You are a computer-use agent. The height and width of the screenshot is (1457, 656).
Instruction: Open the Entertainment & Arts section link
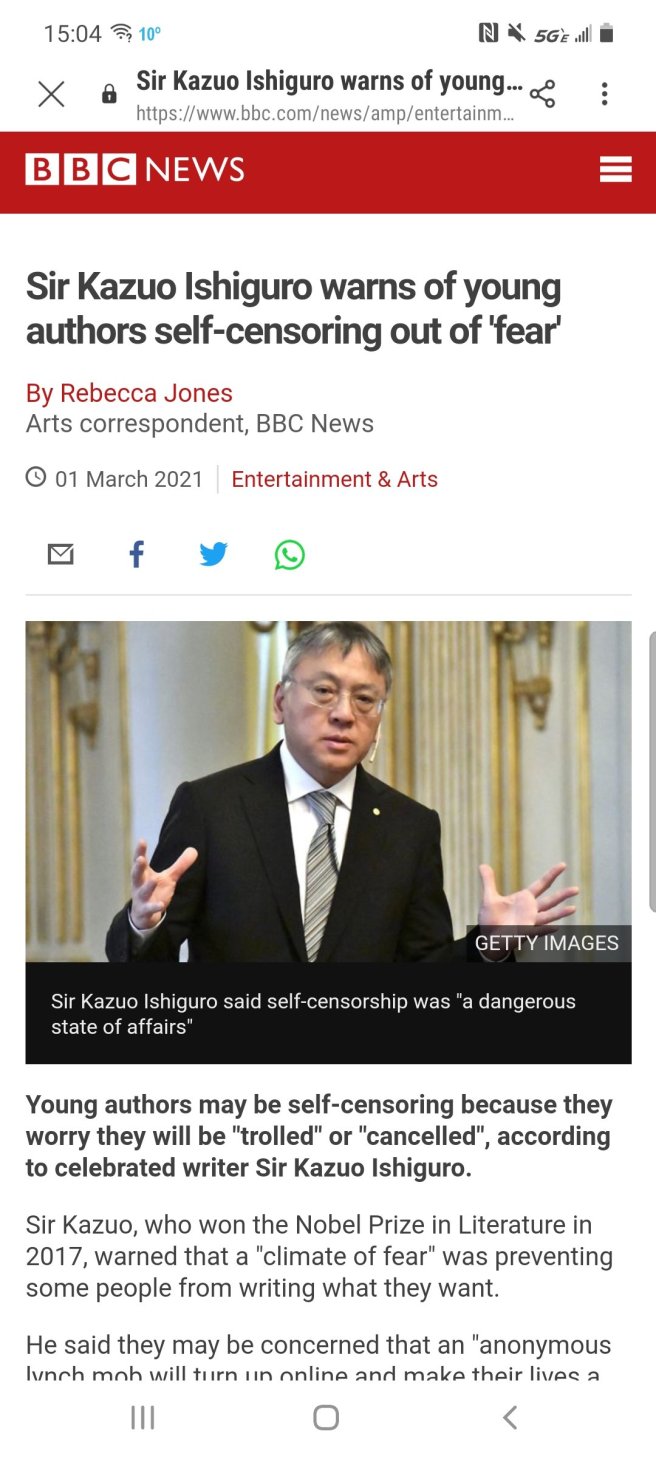tap(334, 479)
